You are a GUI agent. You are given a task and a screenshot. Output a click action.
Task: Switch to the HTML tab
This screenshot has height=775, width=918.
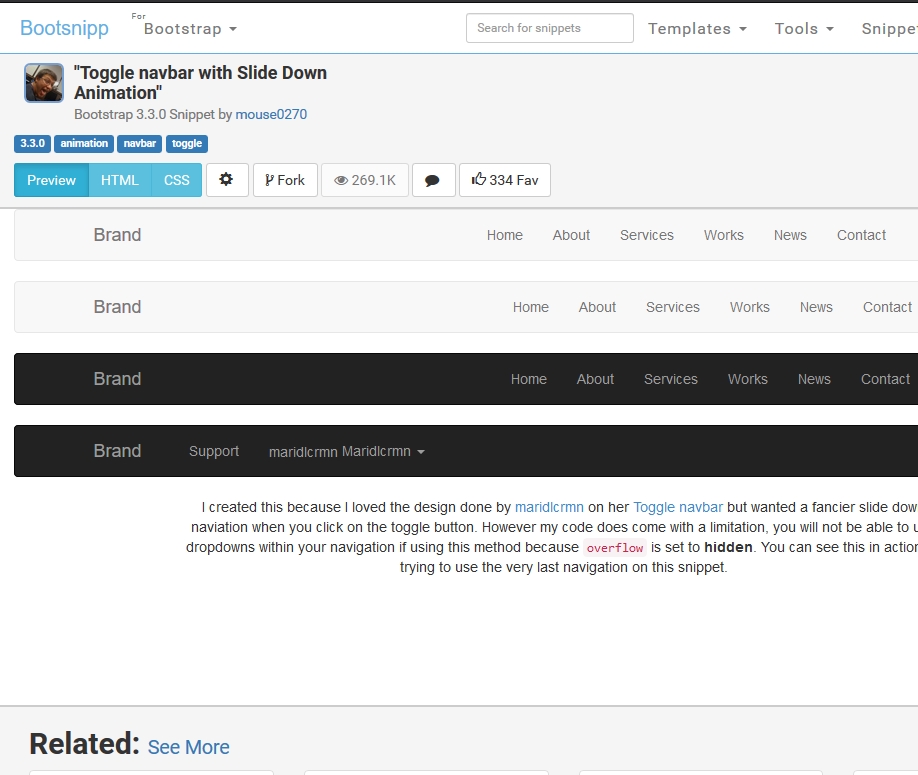click(x=120, y=180)
